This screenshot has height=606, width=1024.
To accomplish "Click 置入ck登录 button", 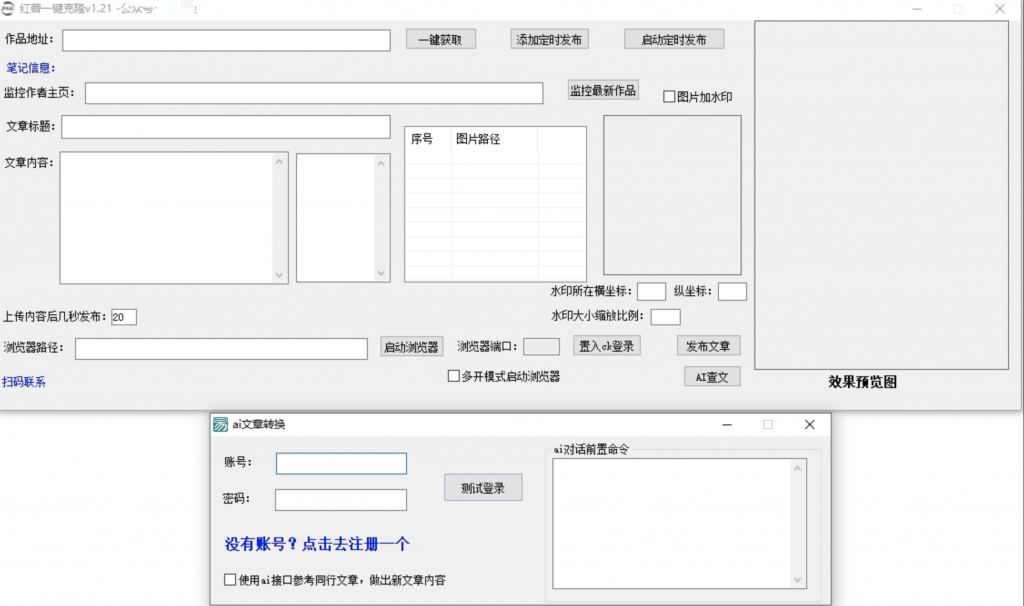I will click(607, 346).
